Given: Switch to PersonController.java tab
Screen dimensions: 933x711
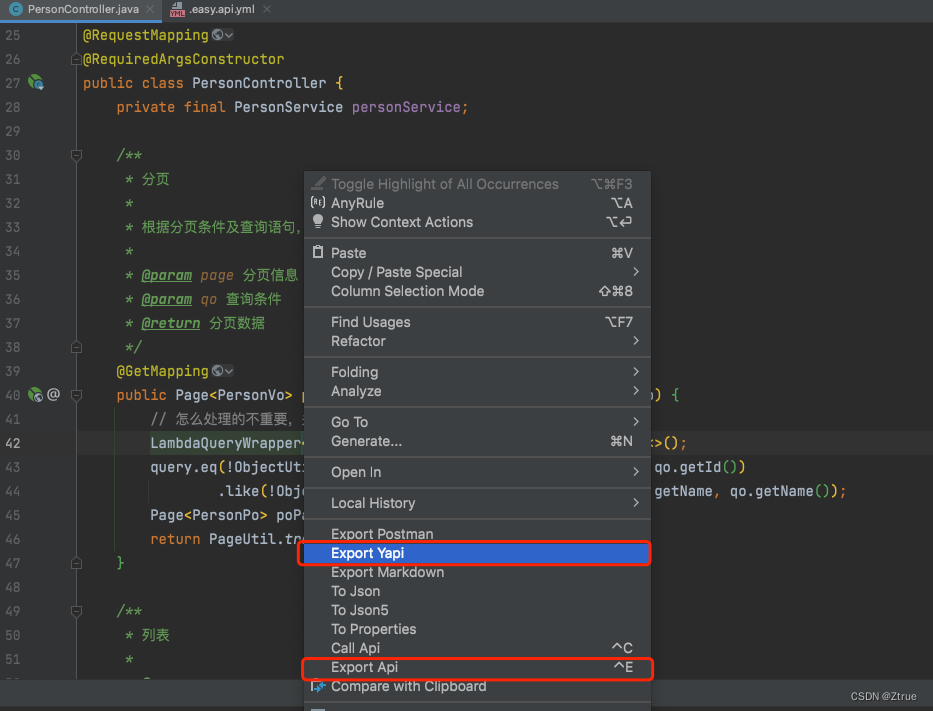Looking at the screenshot, I should 83,10.
